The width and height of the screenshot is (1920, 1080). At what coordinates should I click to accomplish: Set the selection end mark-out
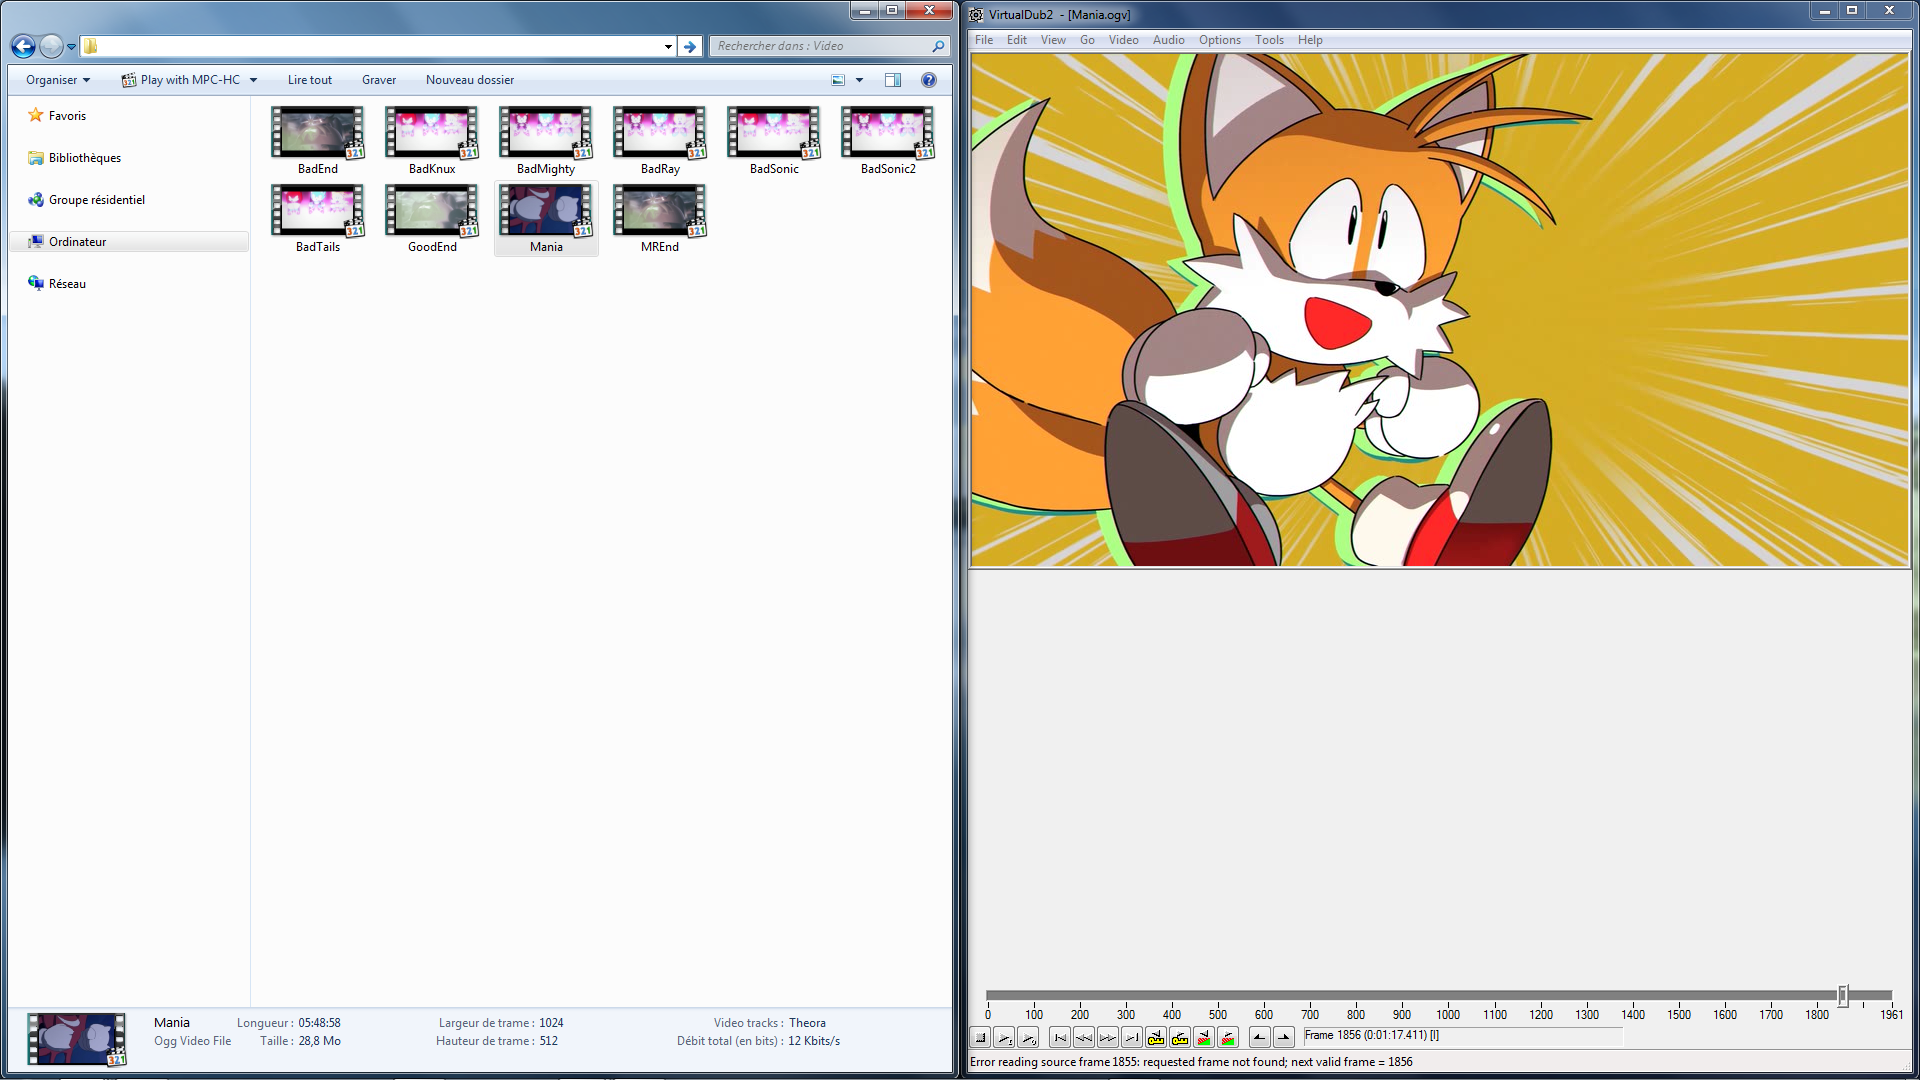pyautogui.click(x=1284, y=1038)
